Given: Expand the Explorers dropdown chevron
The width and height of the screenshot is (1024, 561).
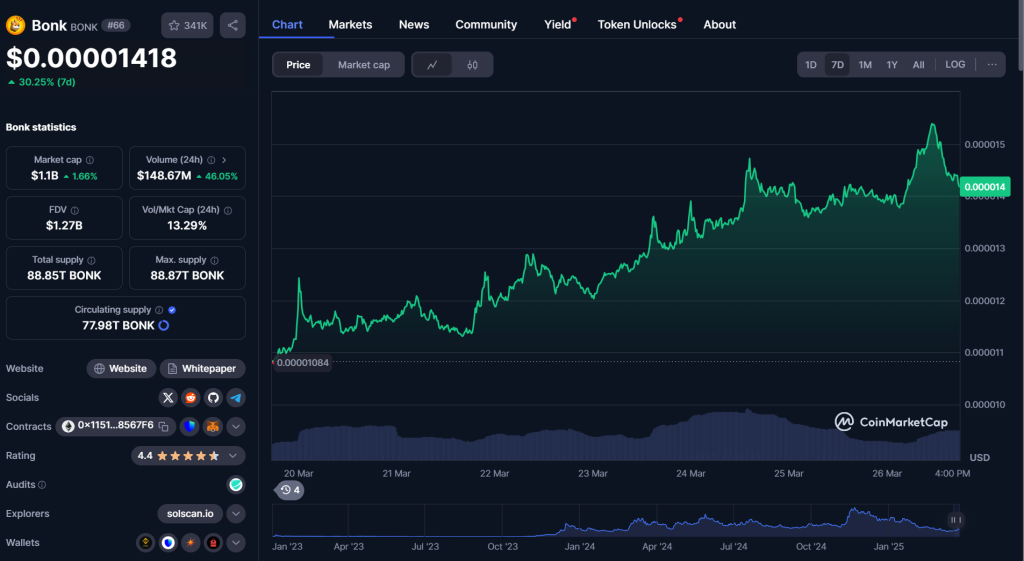Looking at the screenshot, I should [x=236, y=514].
